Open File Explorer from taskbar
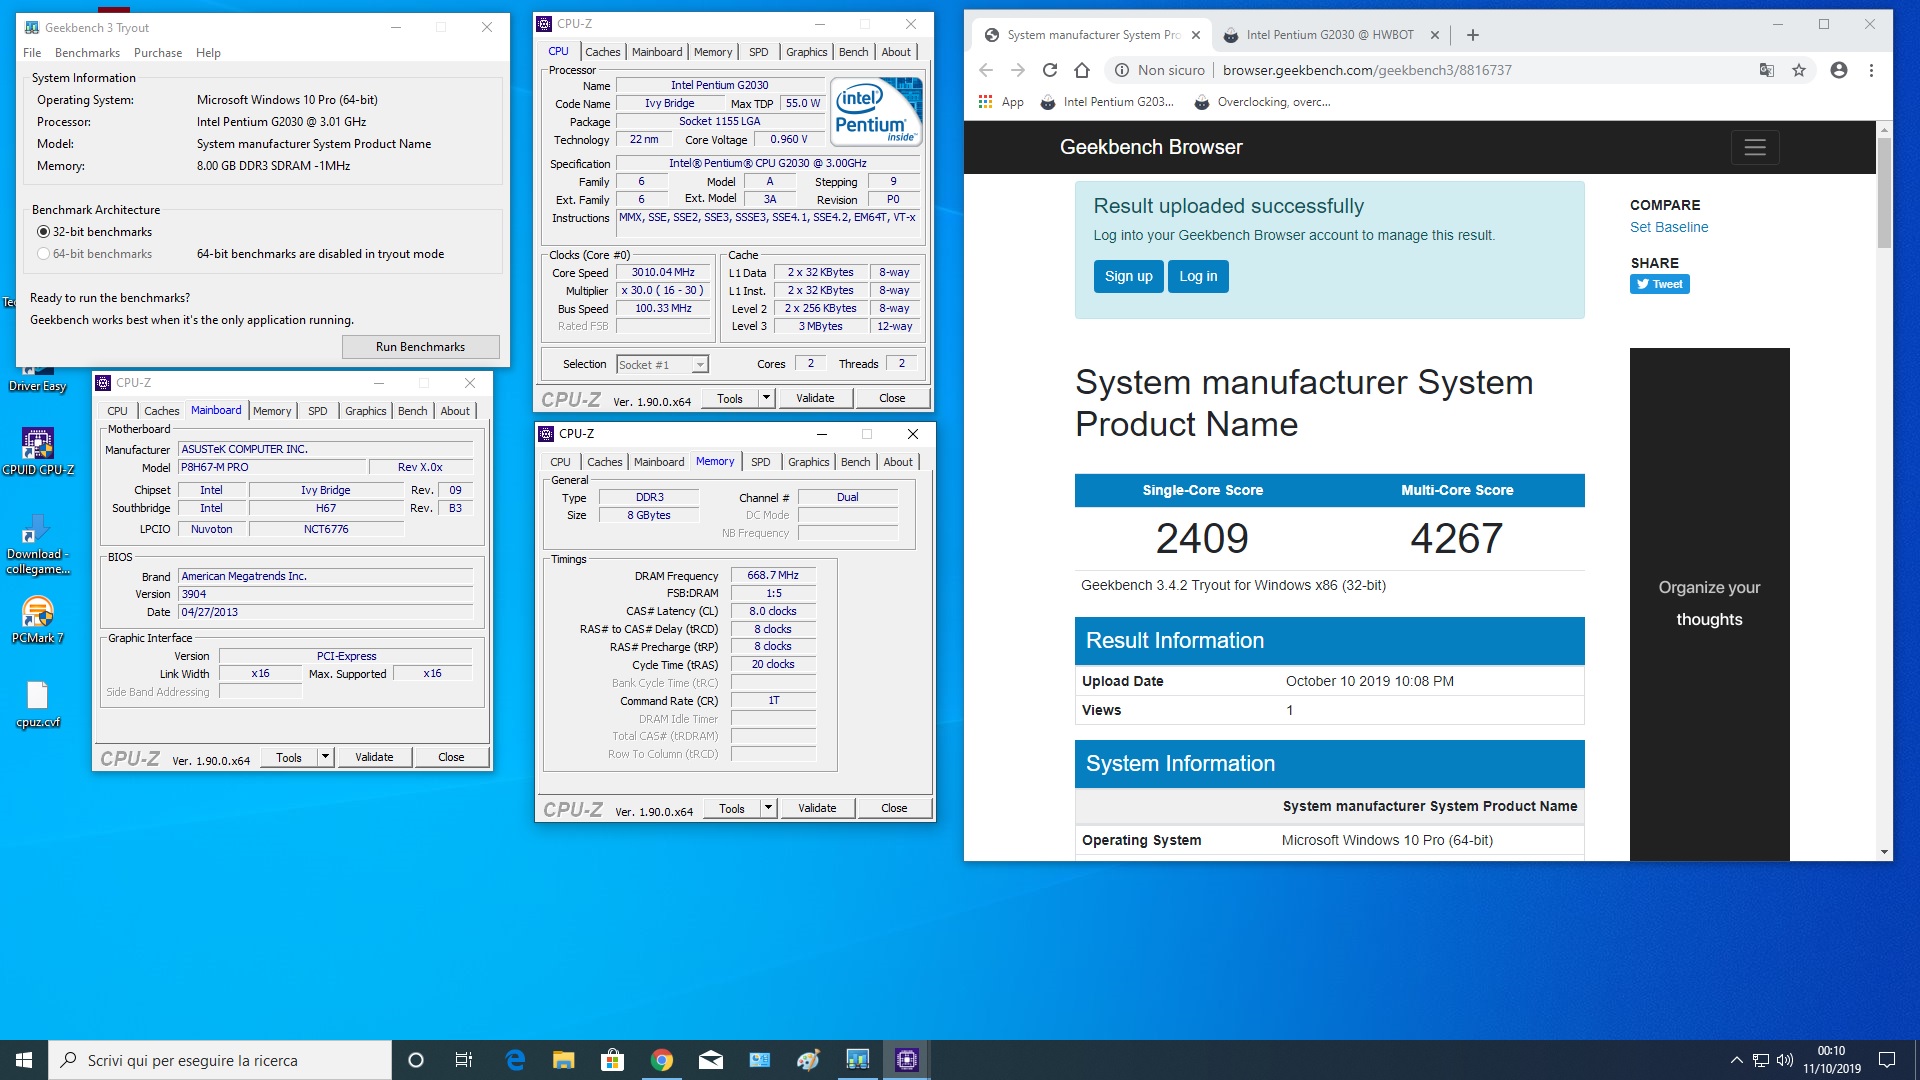The height and width of the screenshot is (1080, 1920). coord(564,1060)
